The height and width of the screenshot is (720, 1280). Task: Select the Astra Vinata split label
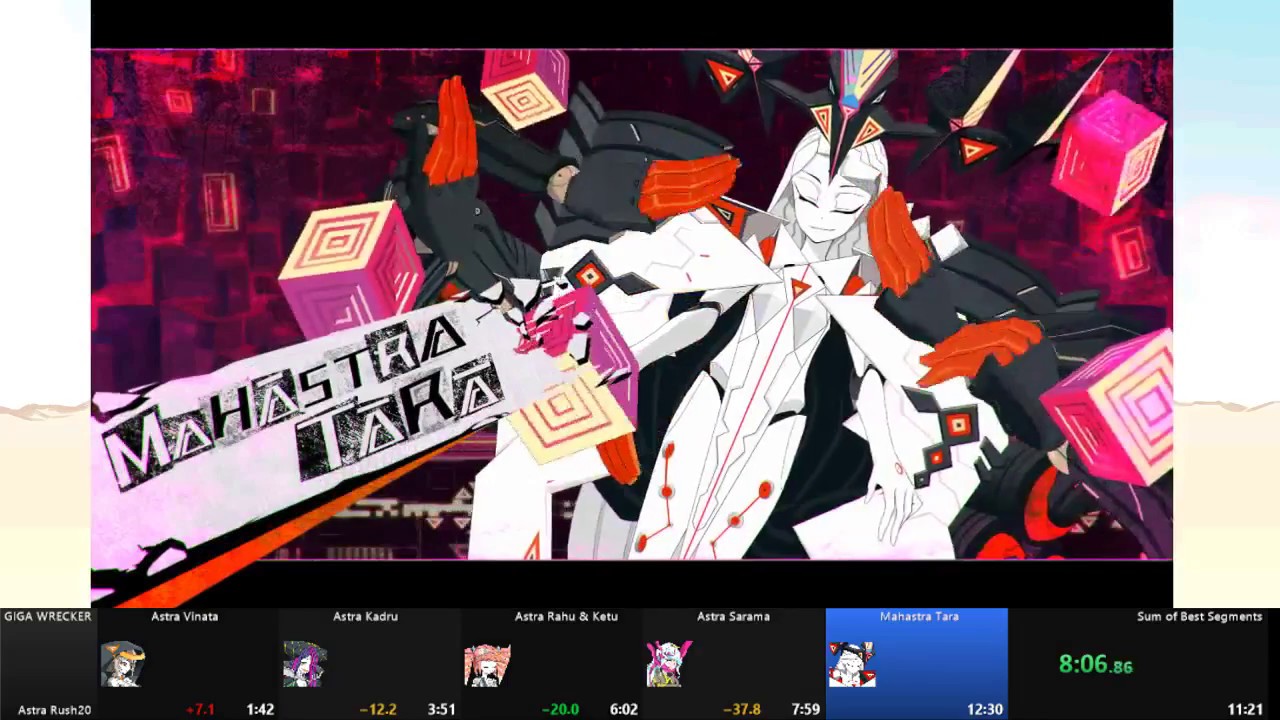[184, 617]
